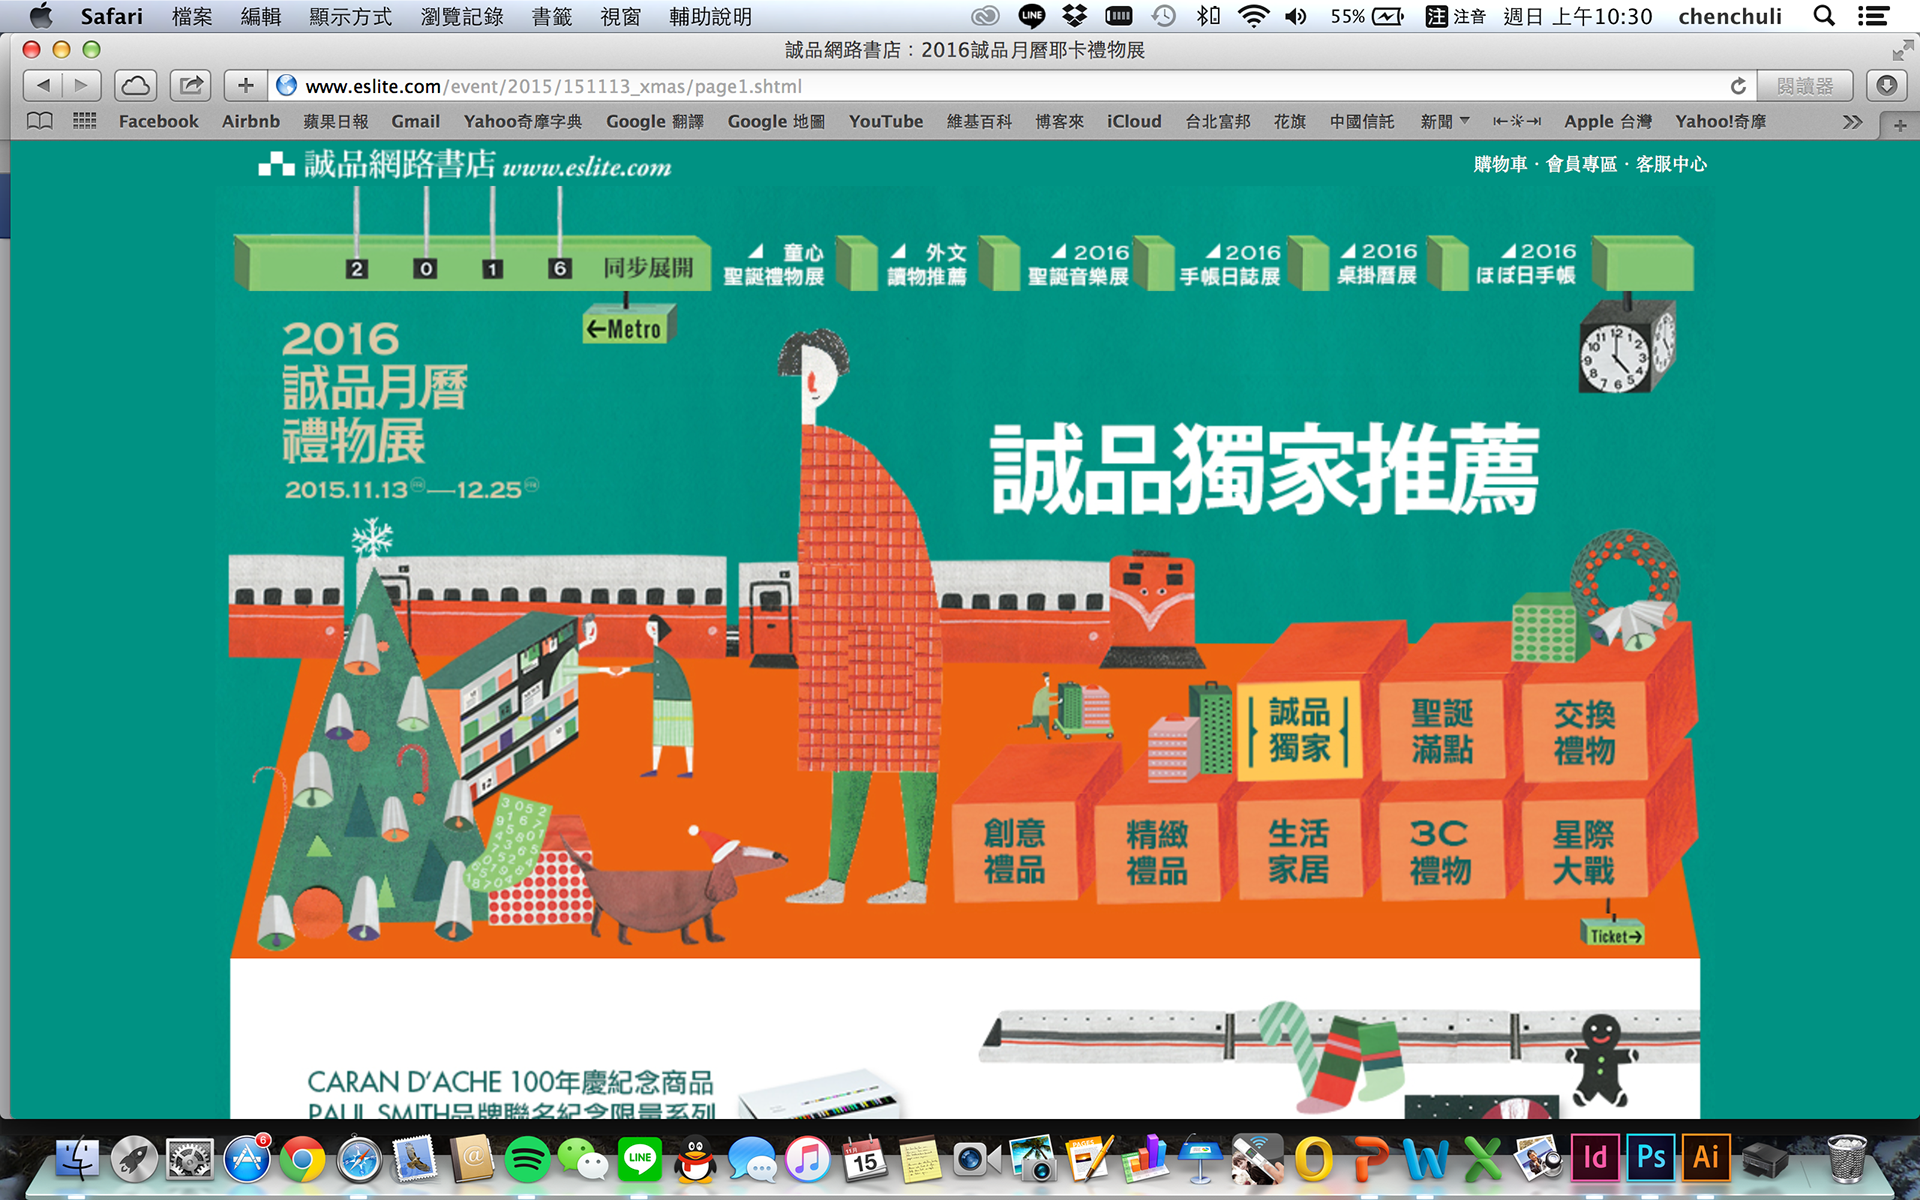The image size is (1920, 1200).
Task: Add page with the plus button
Action: click(245, 86)
